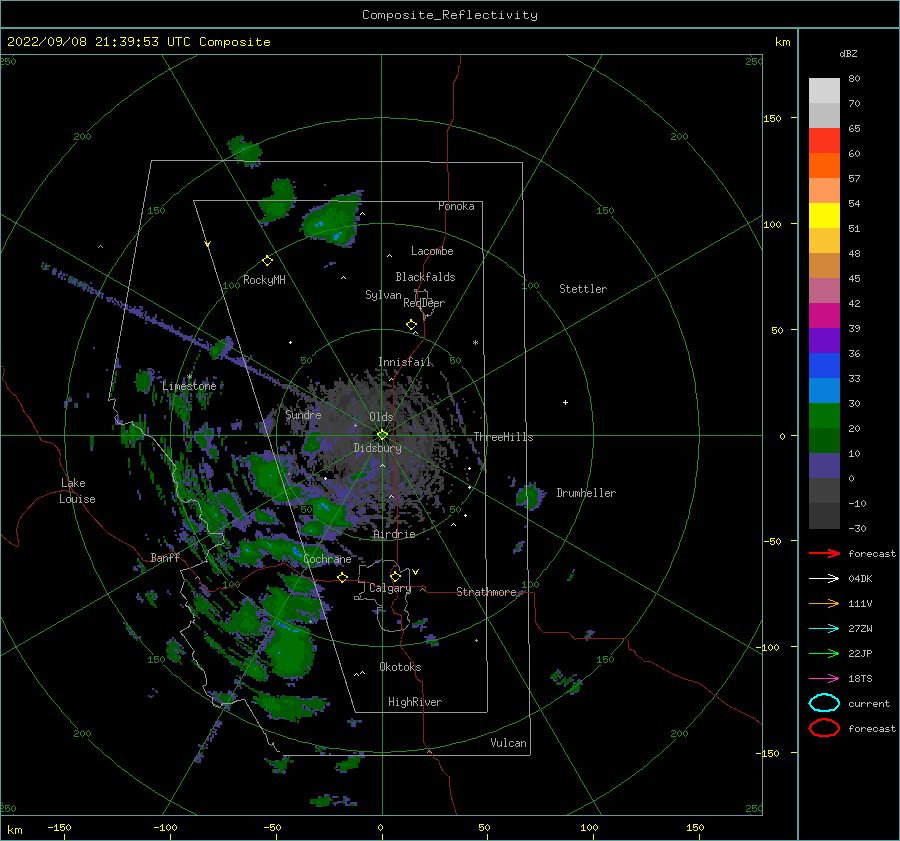Click the green 22JP arrow in legend

(x=824, y=653)
